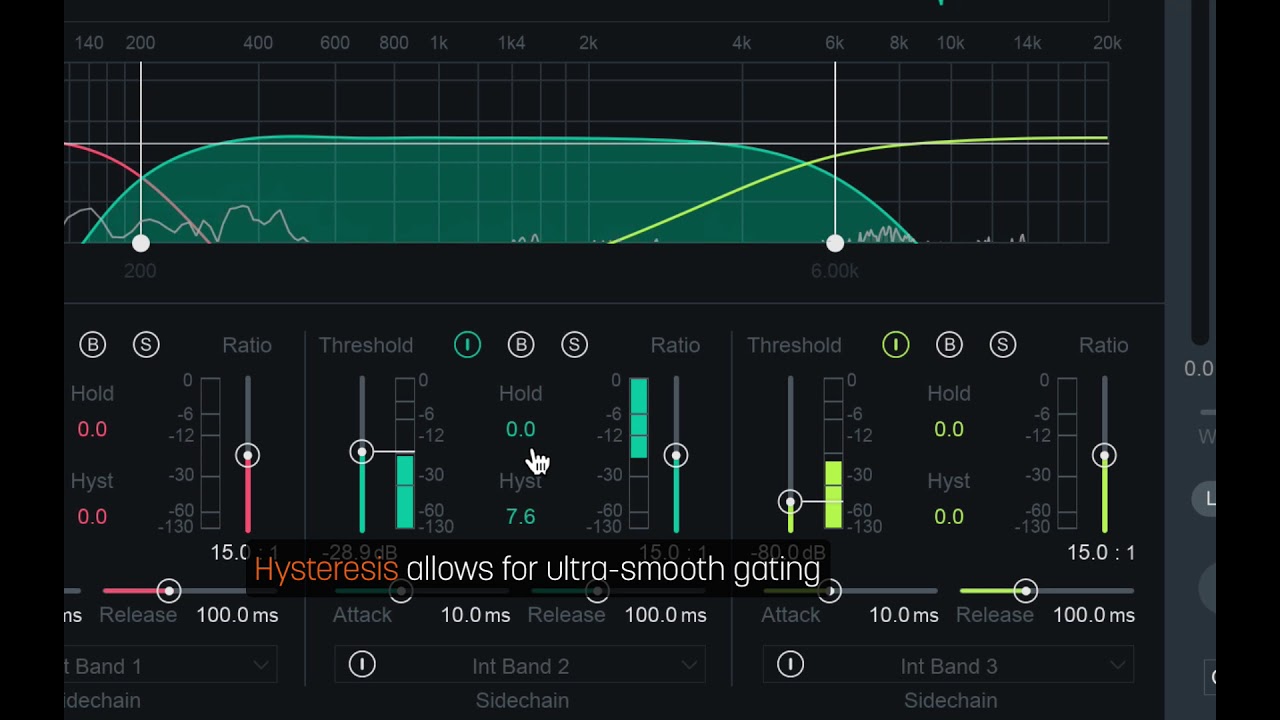
Task: Click Band 2 Threshold slider handle
Action: click(362, 452)
